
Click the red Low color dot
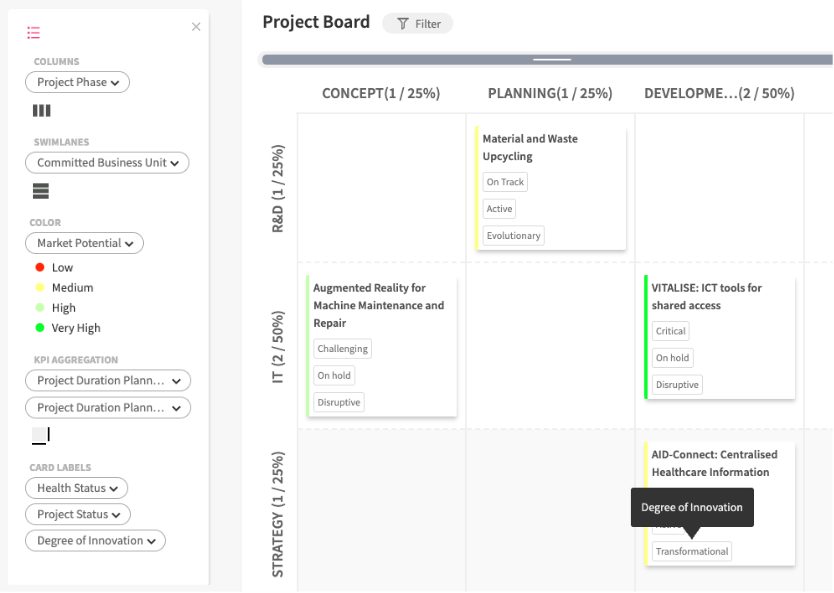40,268
